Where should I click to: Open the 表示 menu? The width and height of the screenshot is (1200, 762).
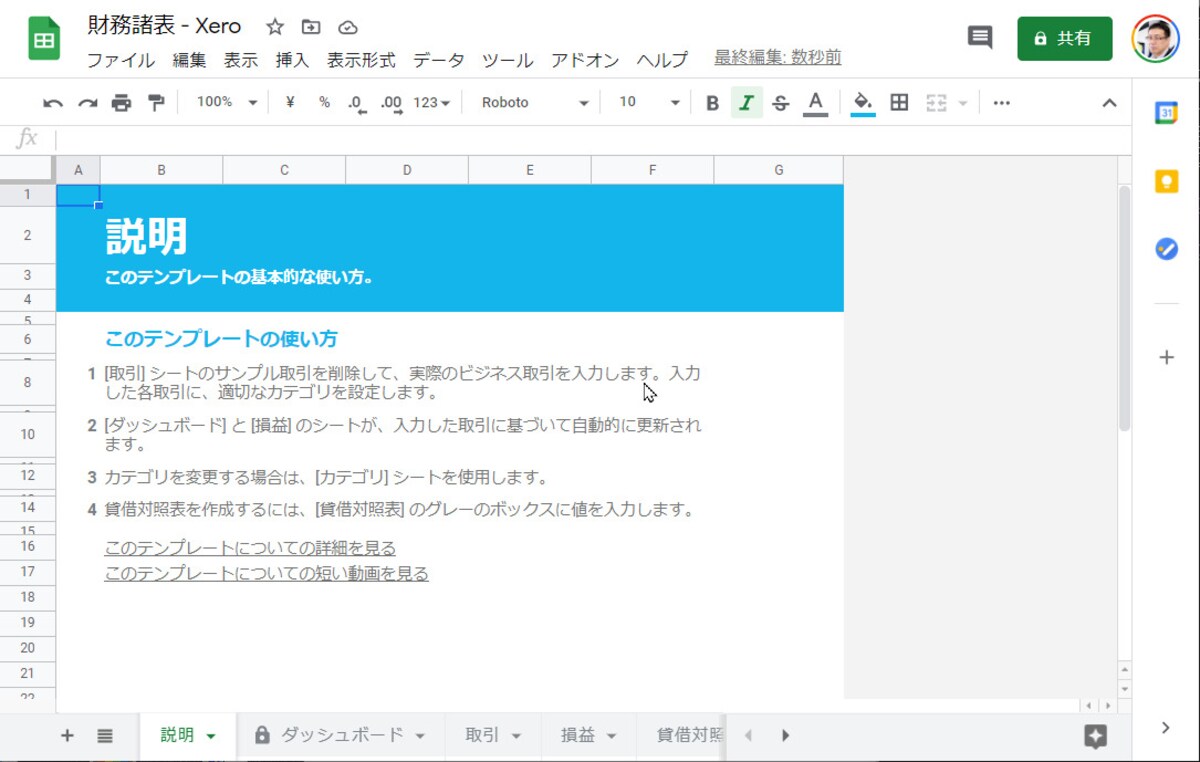[x=240, y=60]
